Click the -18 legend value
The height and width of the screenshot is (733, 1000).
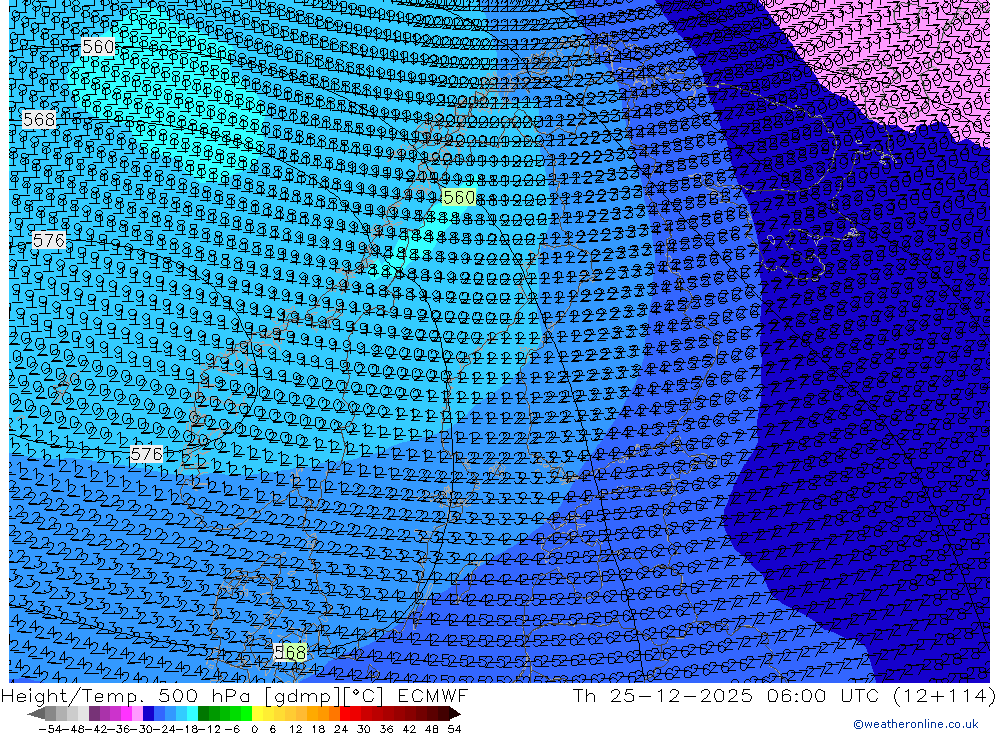click(x=188, y=729)
